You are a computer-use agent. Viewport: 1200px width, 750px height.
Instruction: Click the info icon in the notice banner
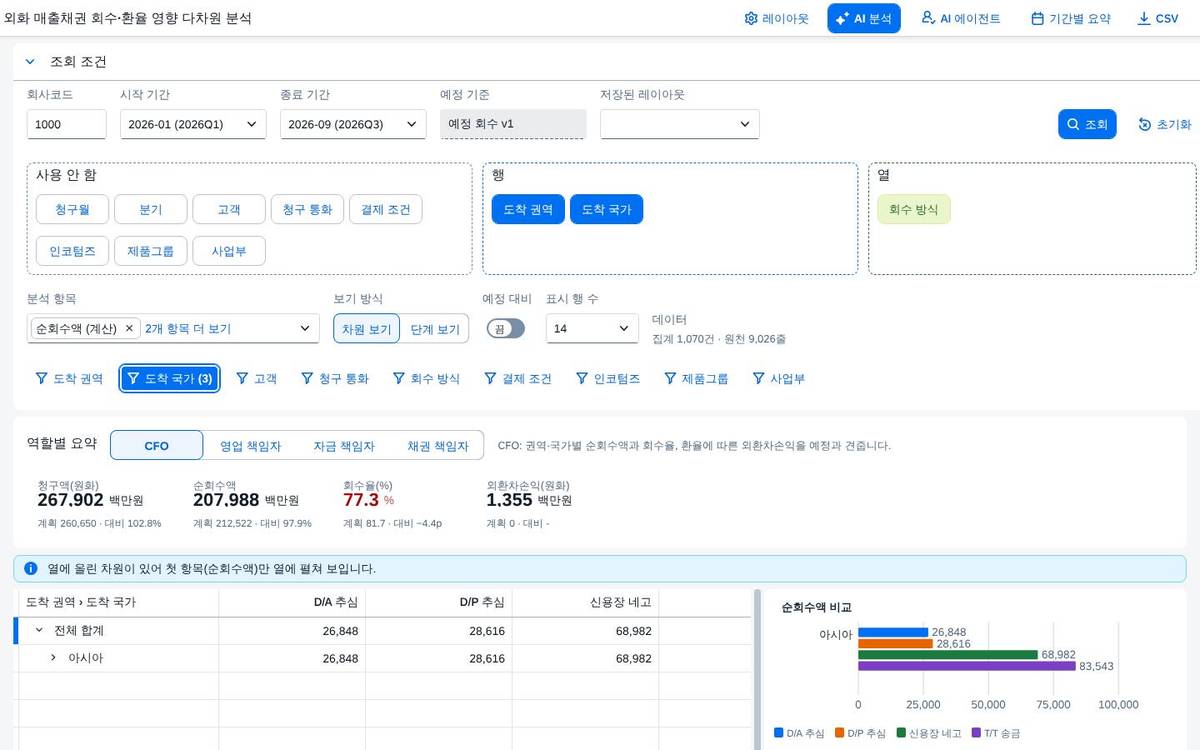click(x=30, y=568)
